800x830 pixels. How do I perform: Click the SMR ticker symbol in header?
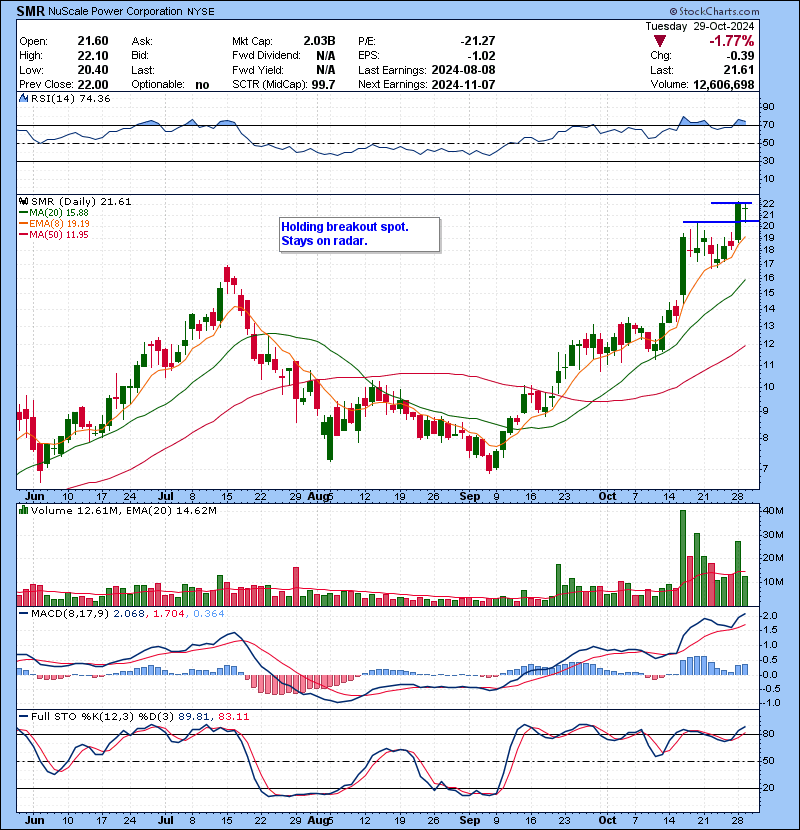point(31,11)
